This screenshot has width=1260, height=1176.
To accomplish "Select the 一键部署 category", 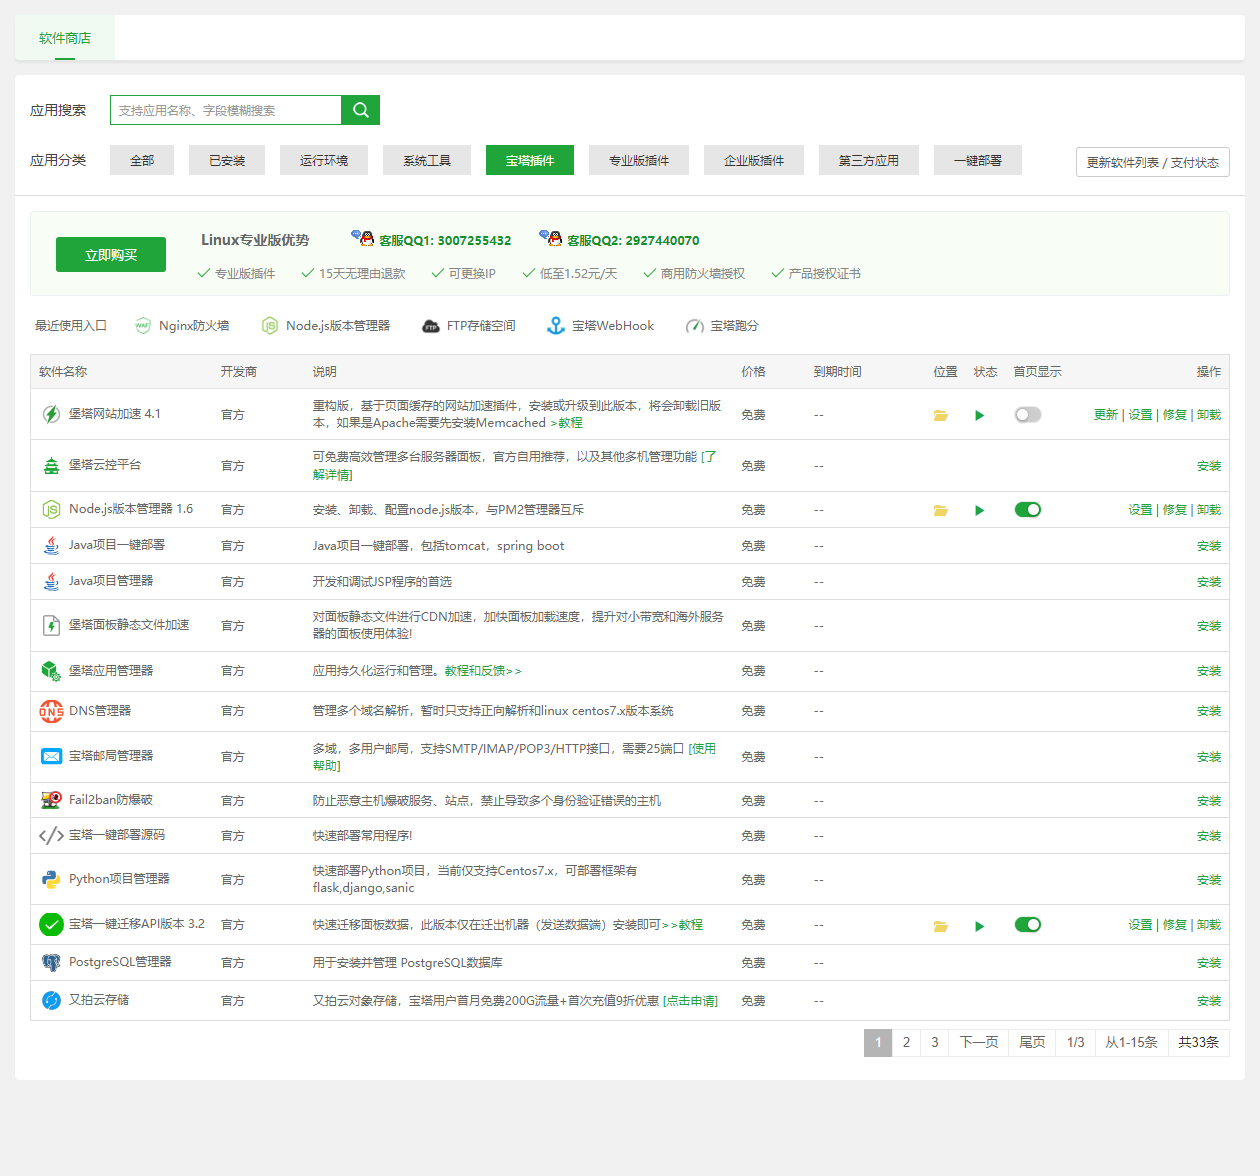I will 977,160.
